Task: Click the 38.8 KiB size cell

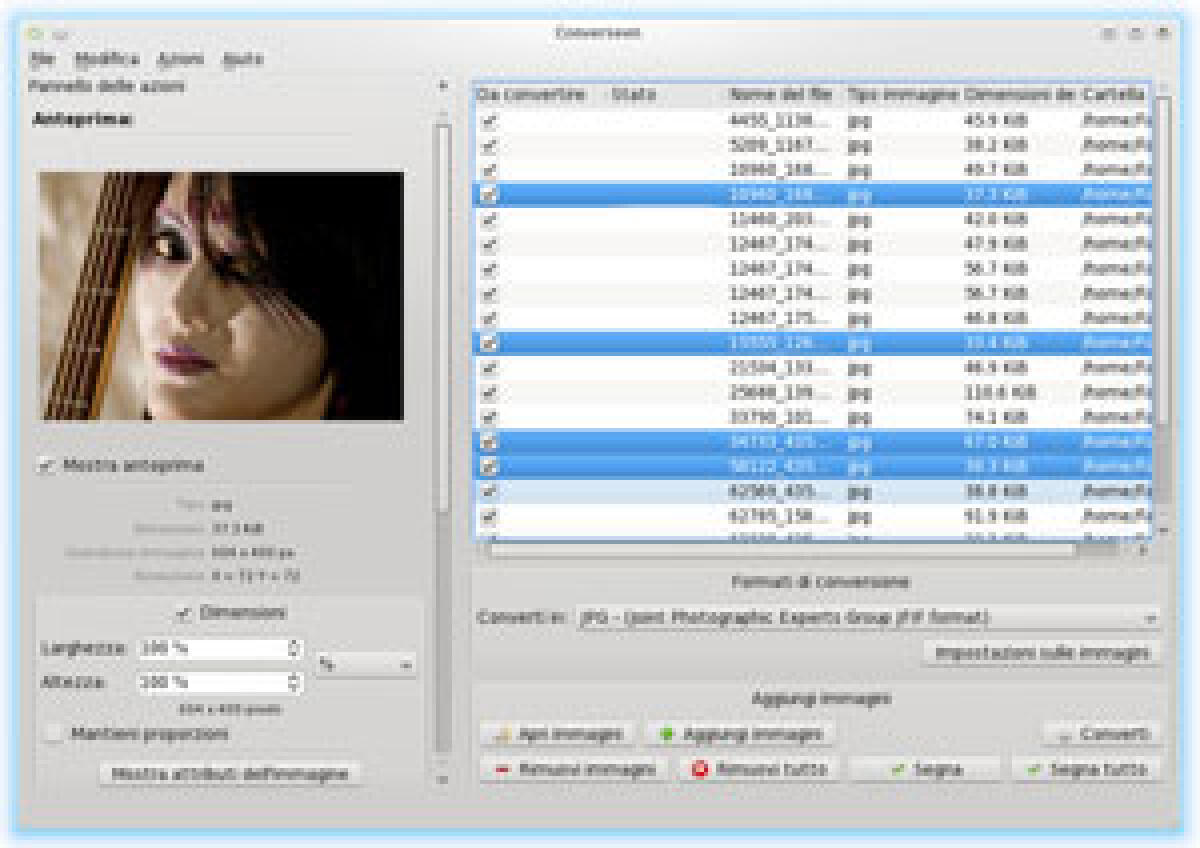Action: [x=995, y=490]
